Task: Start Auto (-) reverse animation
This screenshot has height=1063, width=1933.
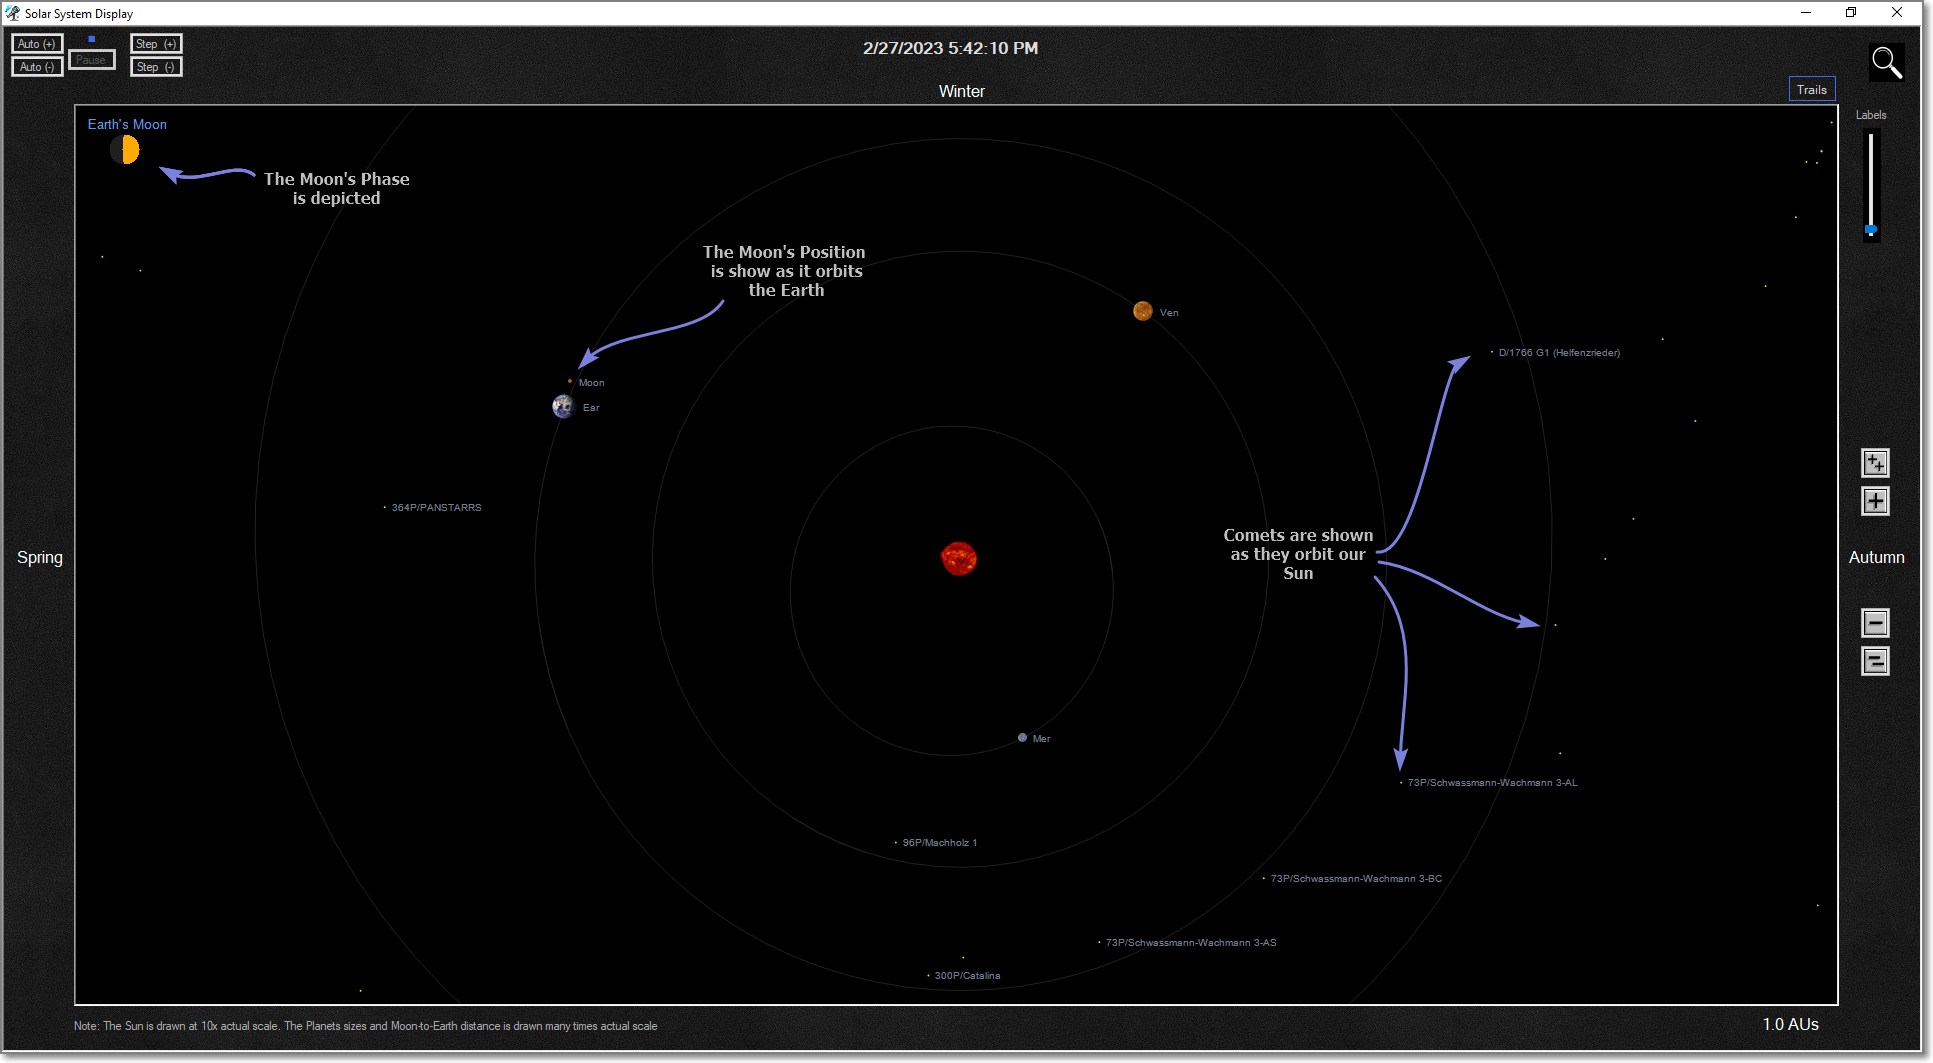Action: 37,67
